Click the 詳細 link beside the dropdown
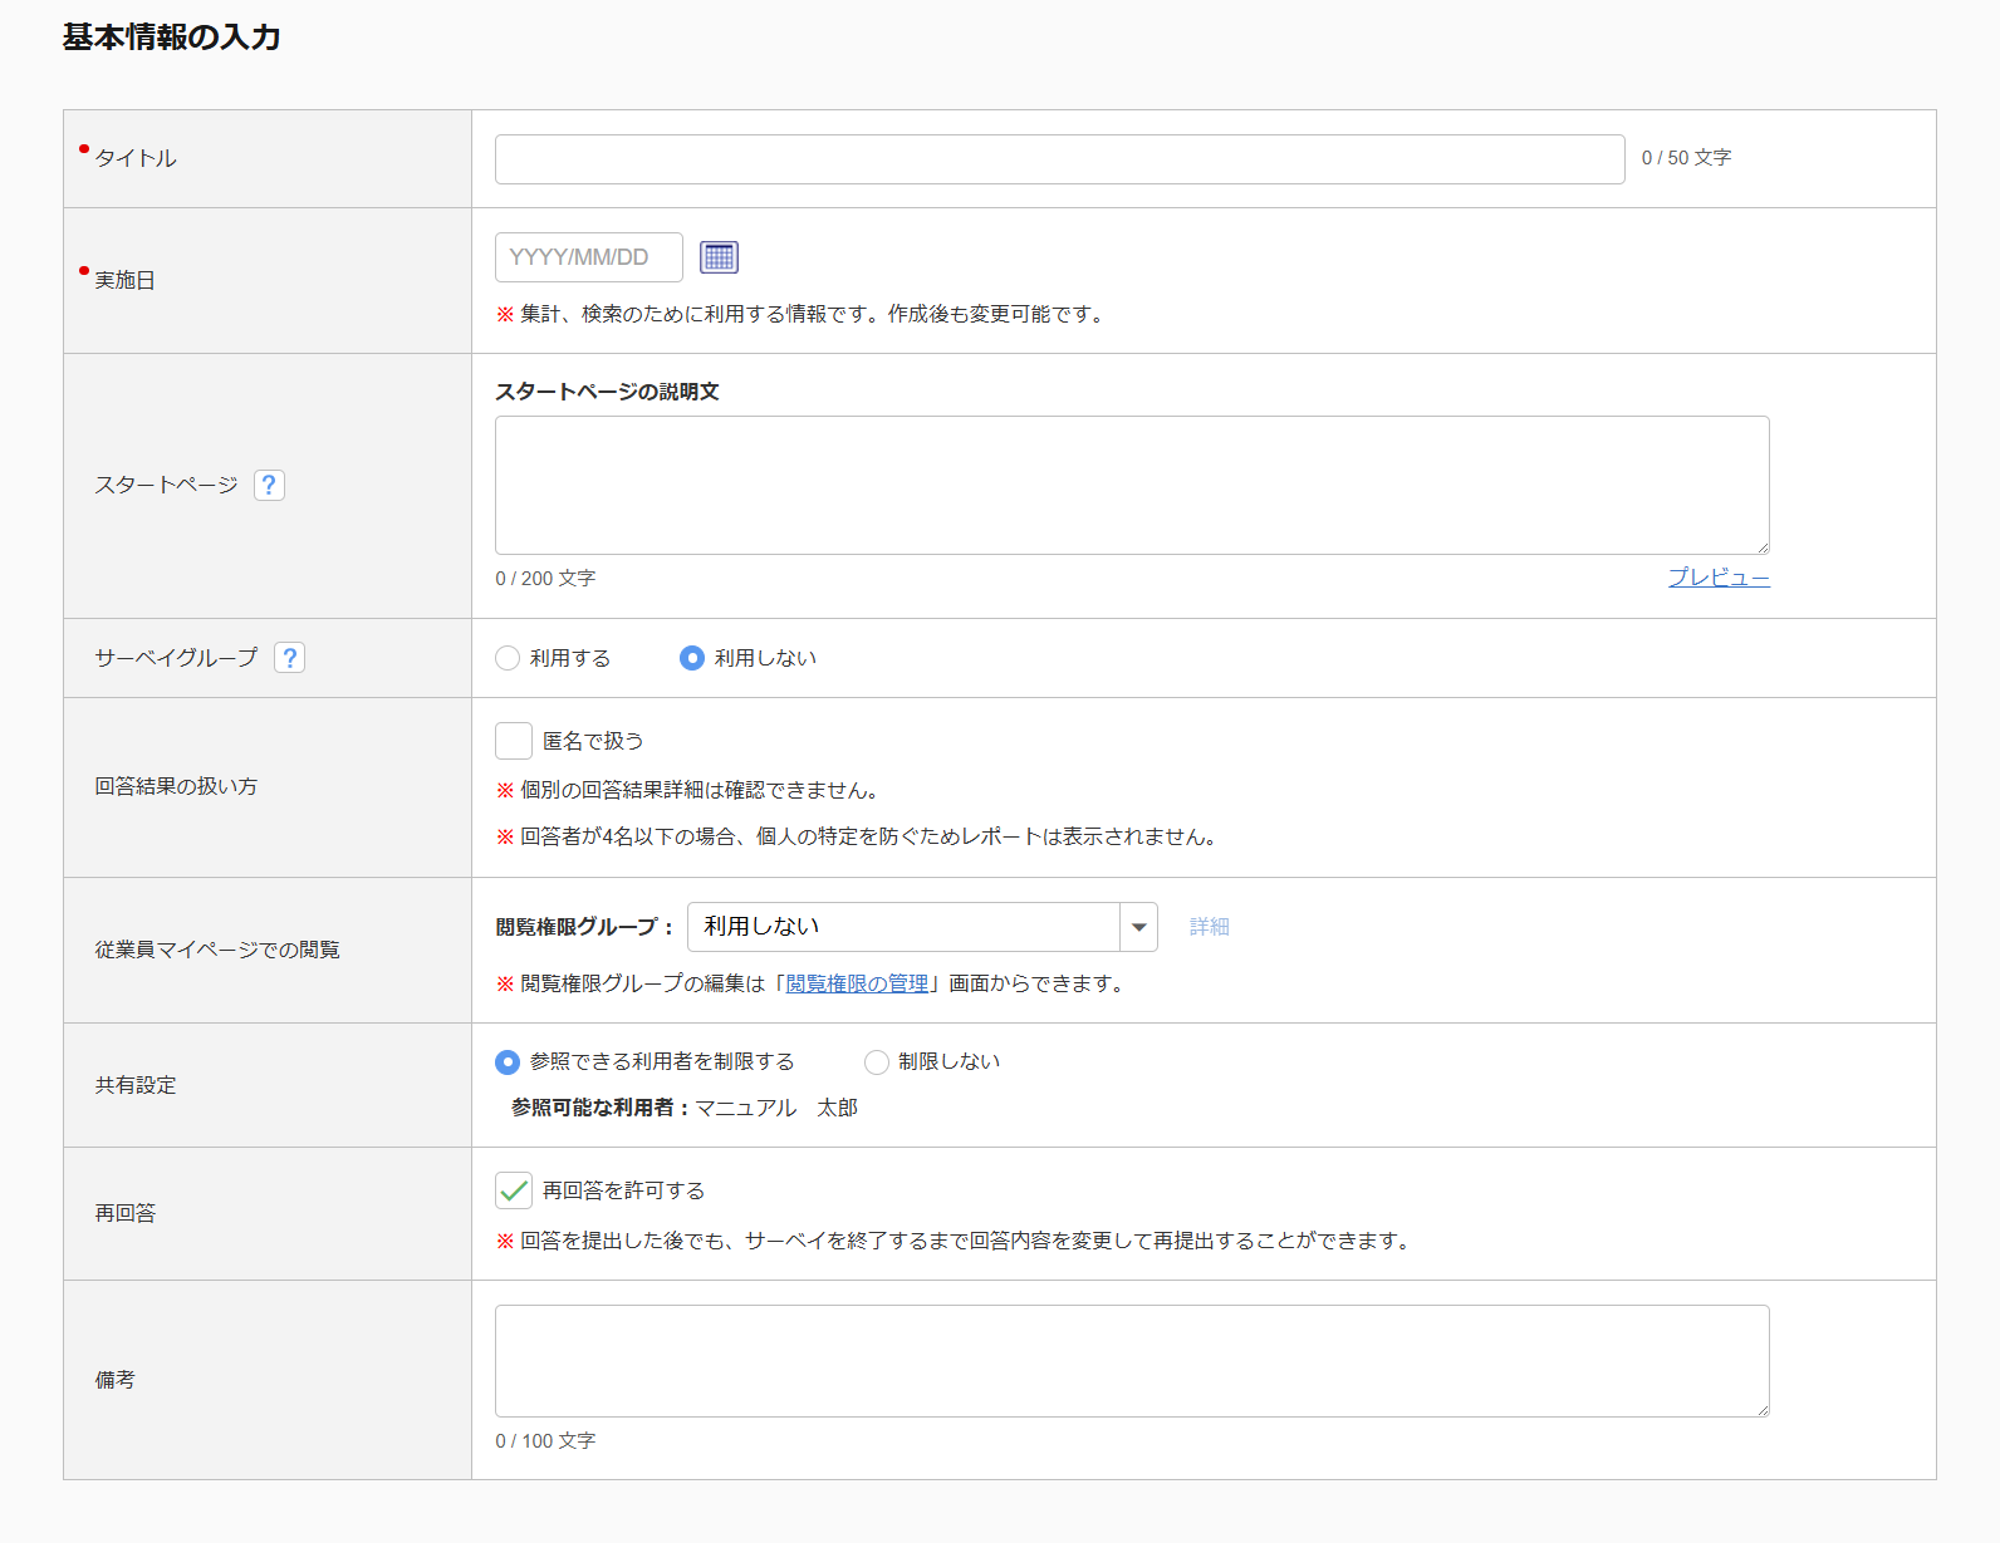Screen dimensions: 2000x1543 tap(1209, 927)
